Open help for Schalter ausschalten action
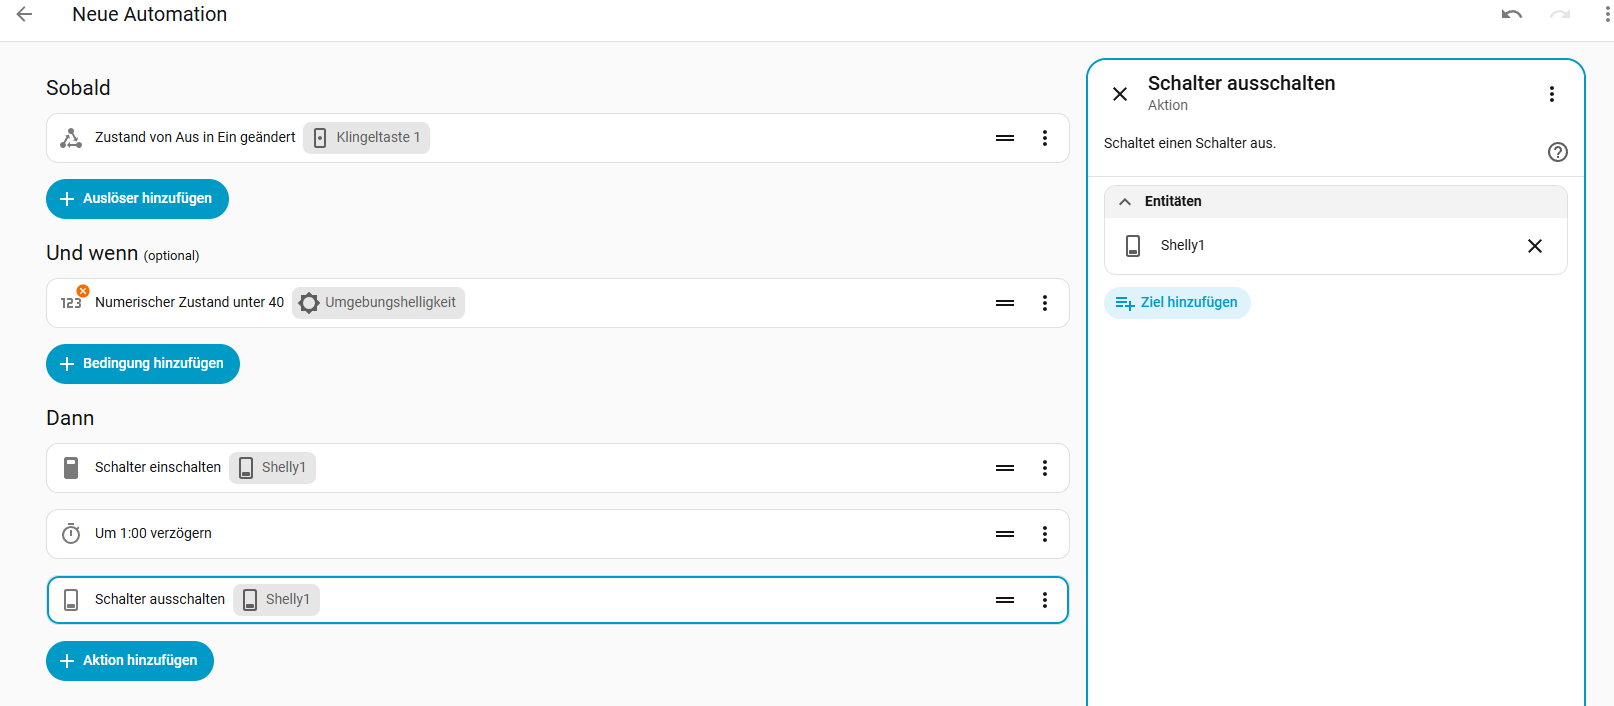Image resolution: width=1614 pixels, height=706 pixels. point(1558,152)
